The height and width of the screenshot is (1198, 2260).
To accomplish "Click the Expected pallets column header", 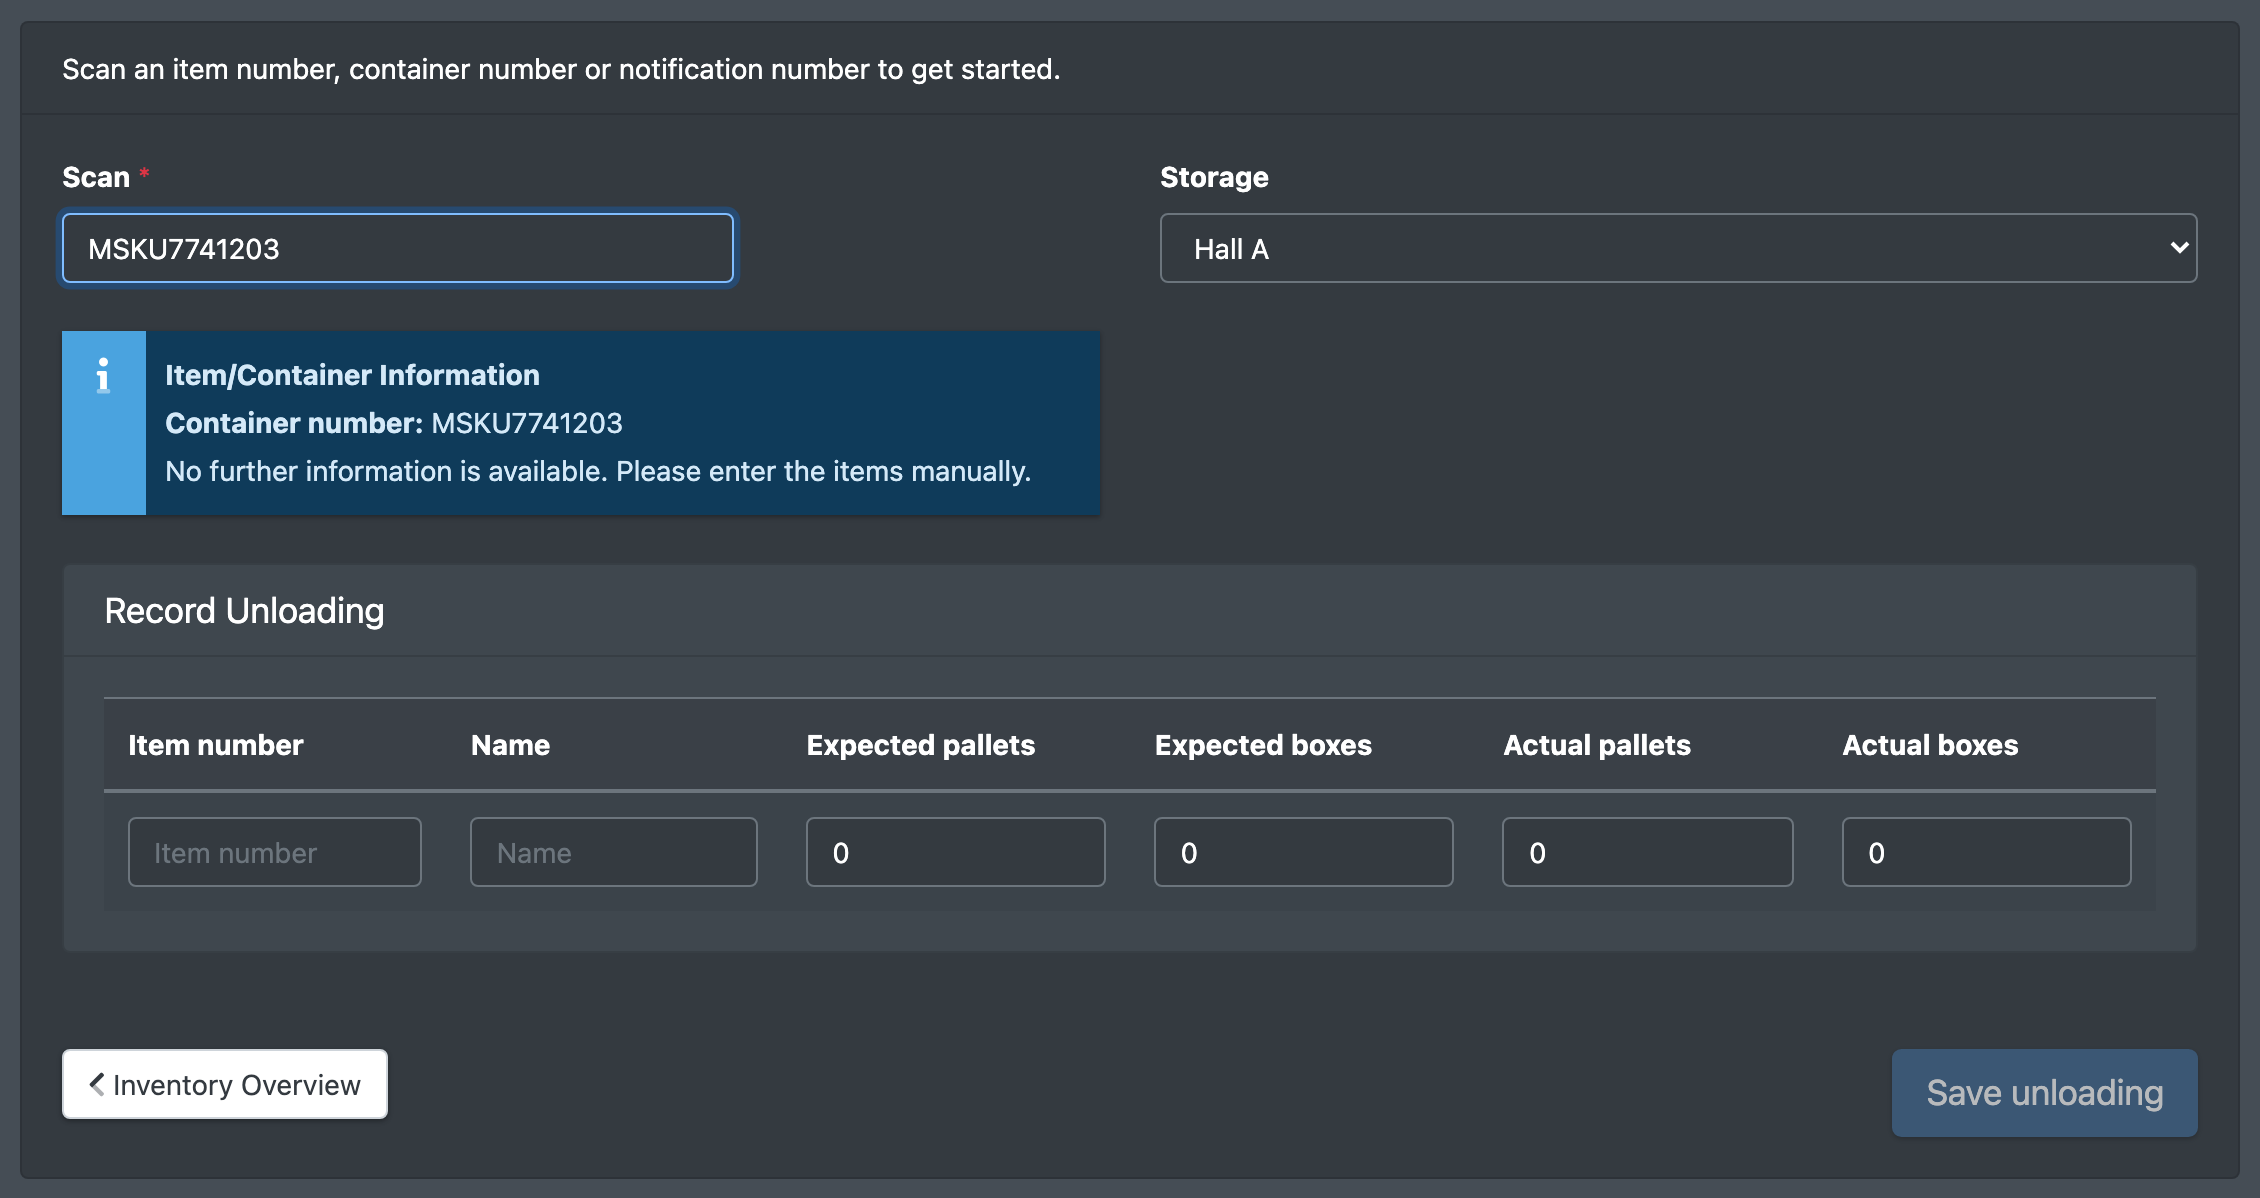I will pos(921,745).
